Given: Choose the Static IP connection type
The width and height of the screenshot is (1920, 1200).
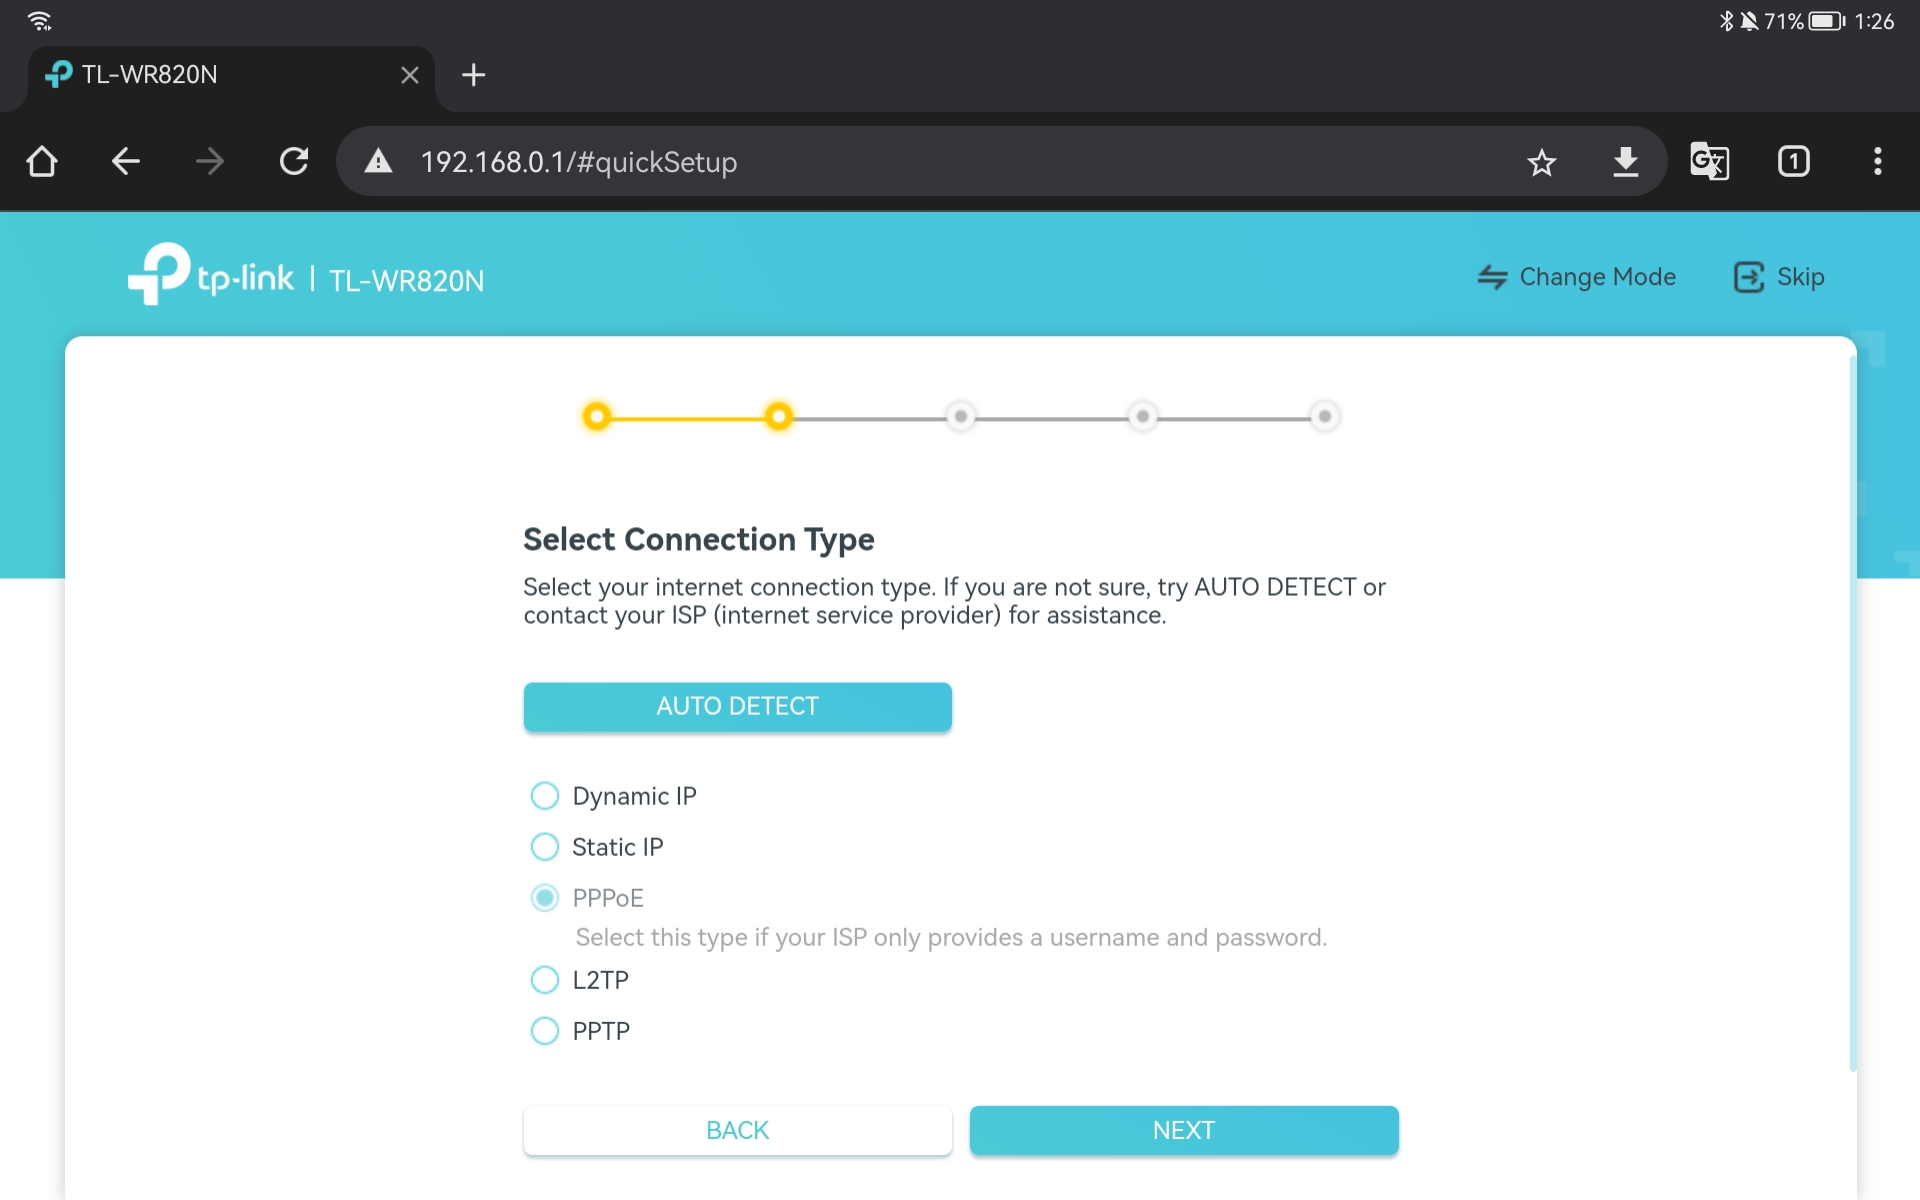Looking at the screenshot, I should point(545,847).
